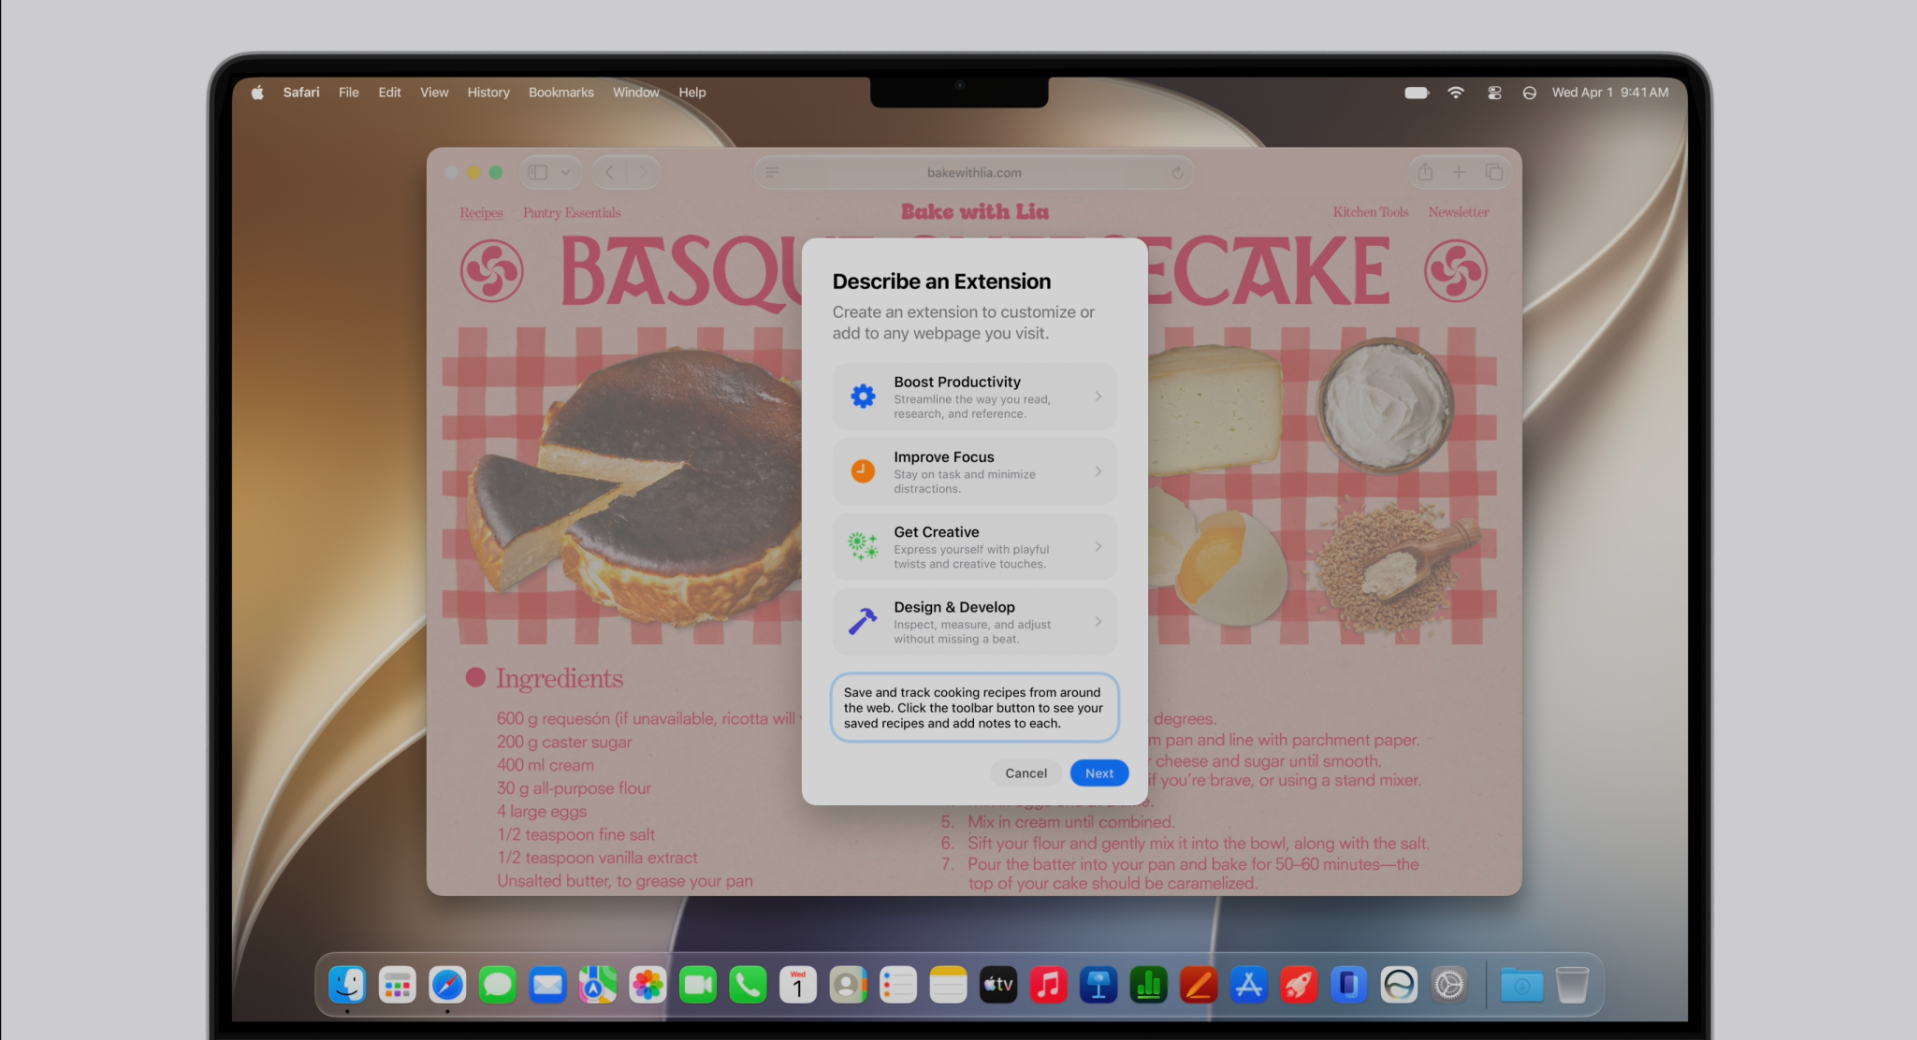Open Numbers from the Dock
1917x1040 pixels.
(1148, 986)
